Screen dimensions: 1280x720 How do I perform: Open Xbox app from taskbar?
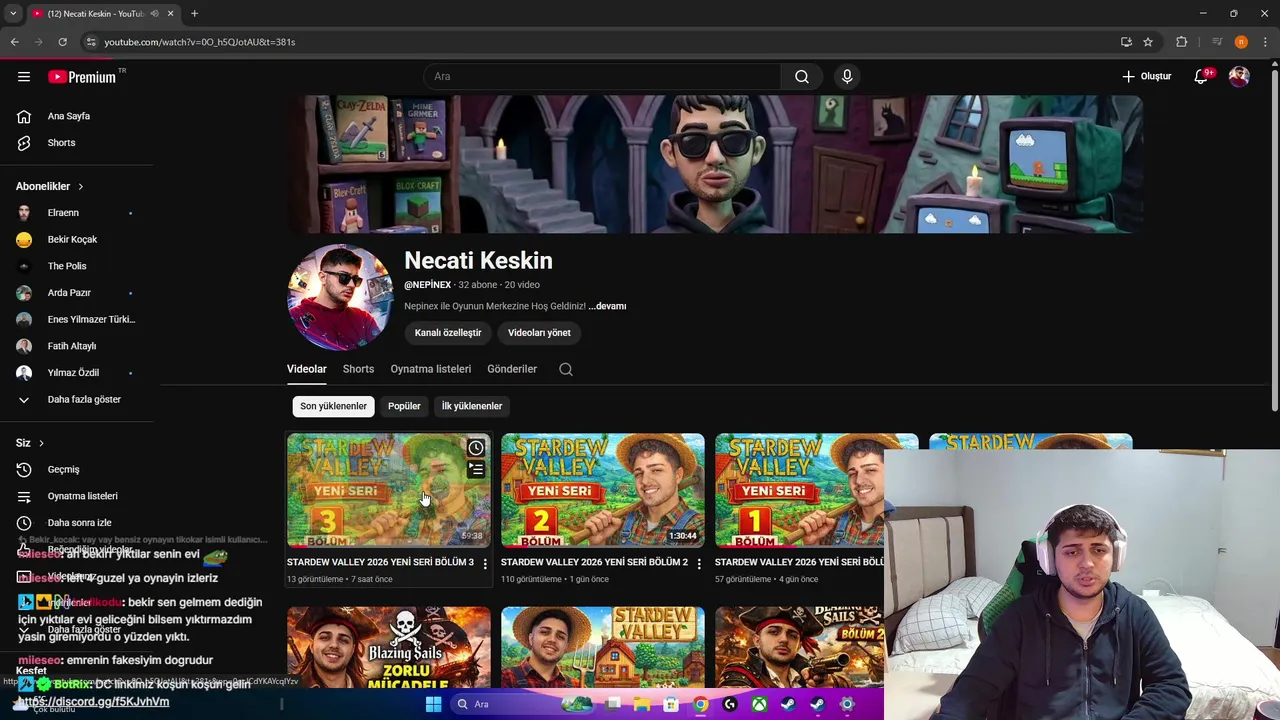tap(759, 704)
